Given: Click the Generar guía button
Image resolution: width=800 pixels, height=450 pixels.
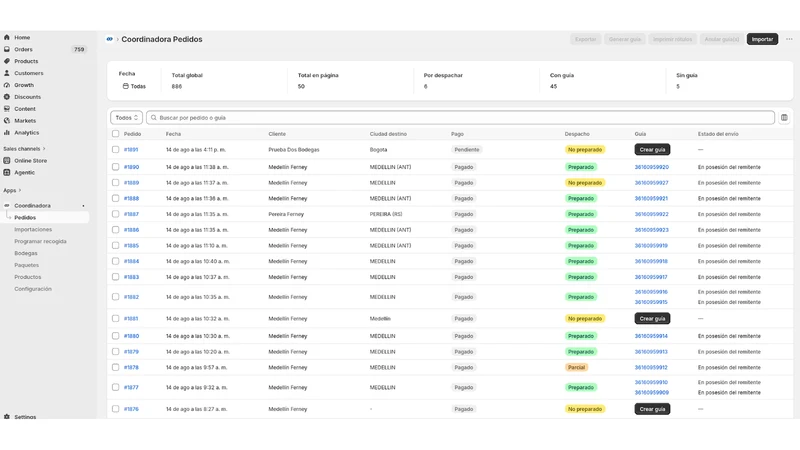Looking at the screenshot, I should (624, 39).
